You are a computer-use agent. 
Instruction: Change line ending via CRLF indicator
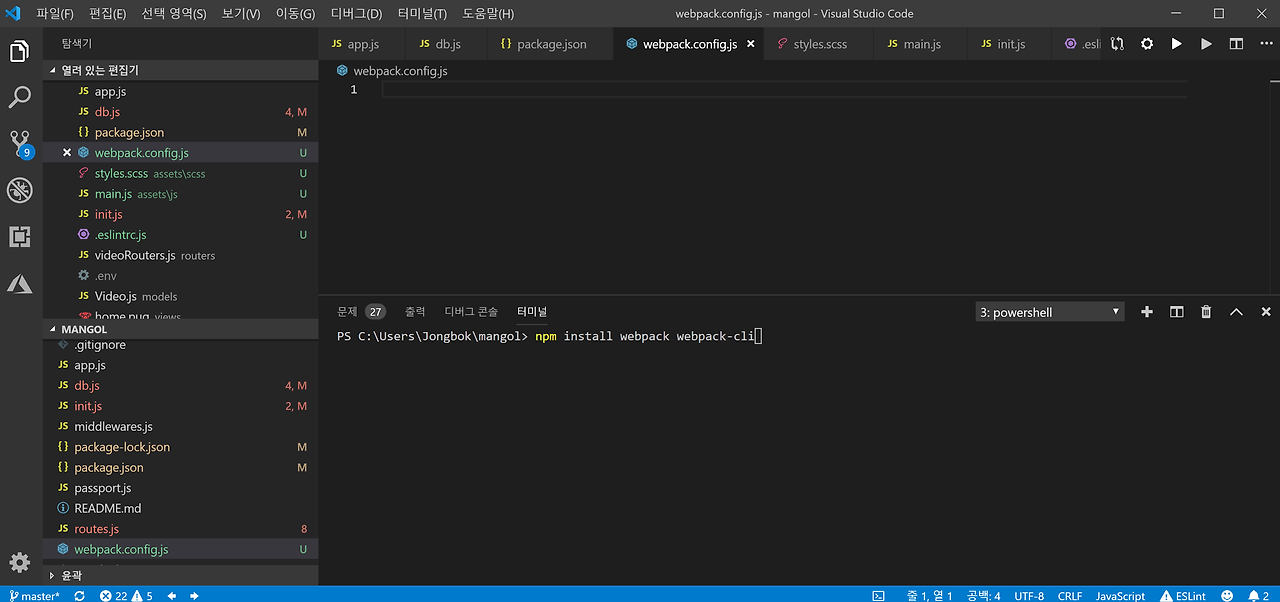(1070, 596)
